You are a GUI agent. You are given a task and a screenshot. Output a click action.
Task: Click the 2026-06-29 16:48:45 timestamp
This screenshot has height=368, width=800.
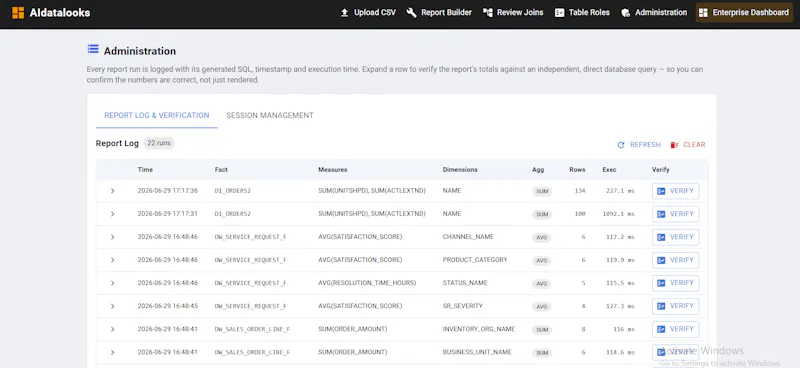point(167,306)
